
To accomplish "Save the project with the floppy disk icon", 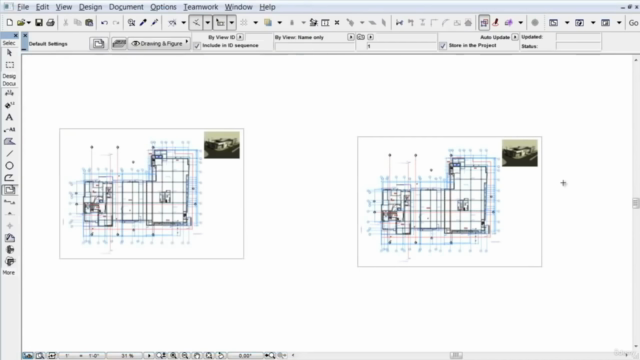I will pos(39,23).
